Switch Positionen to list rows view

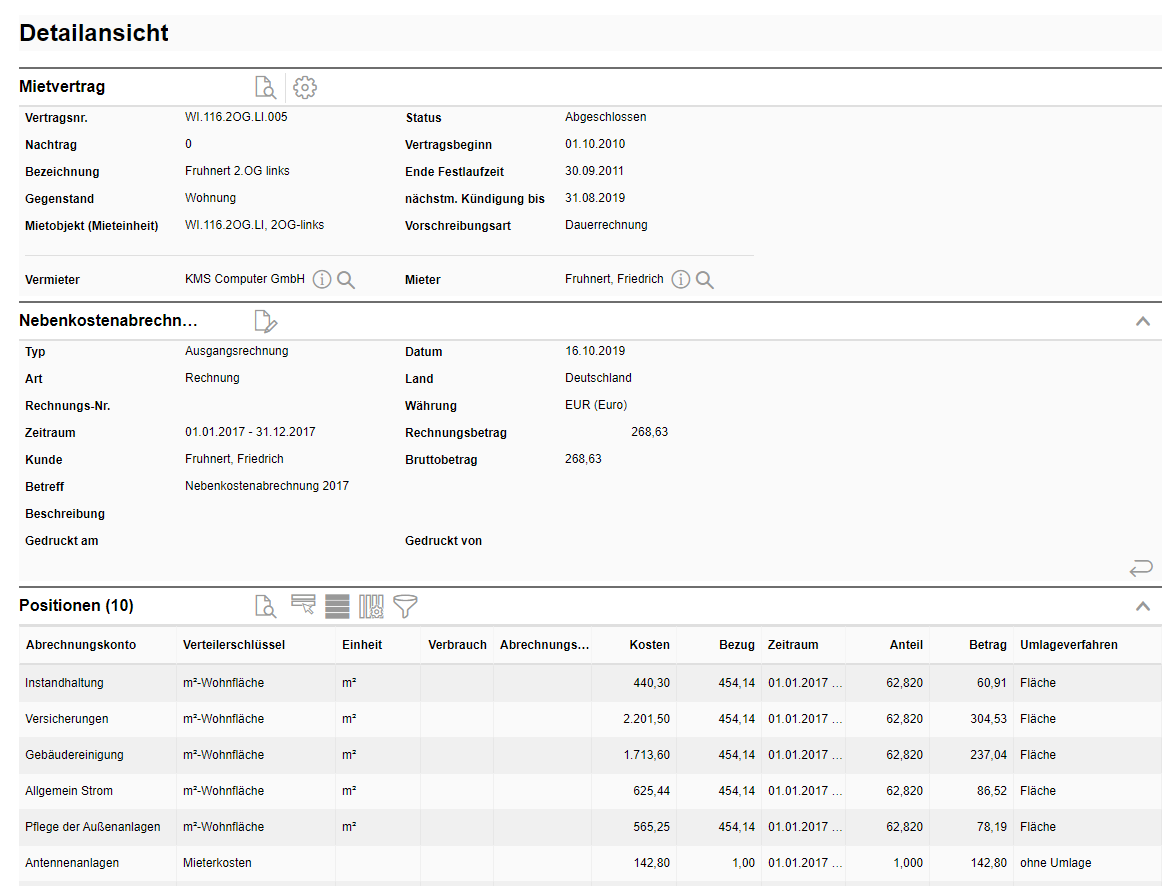point(337,606)
